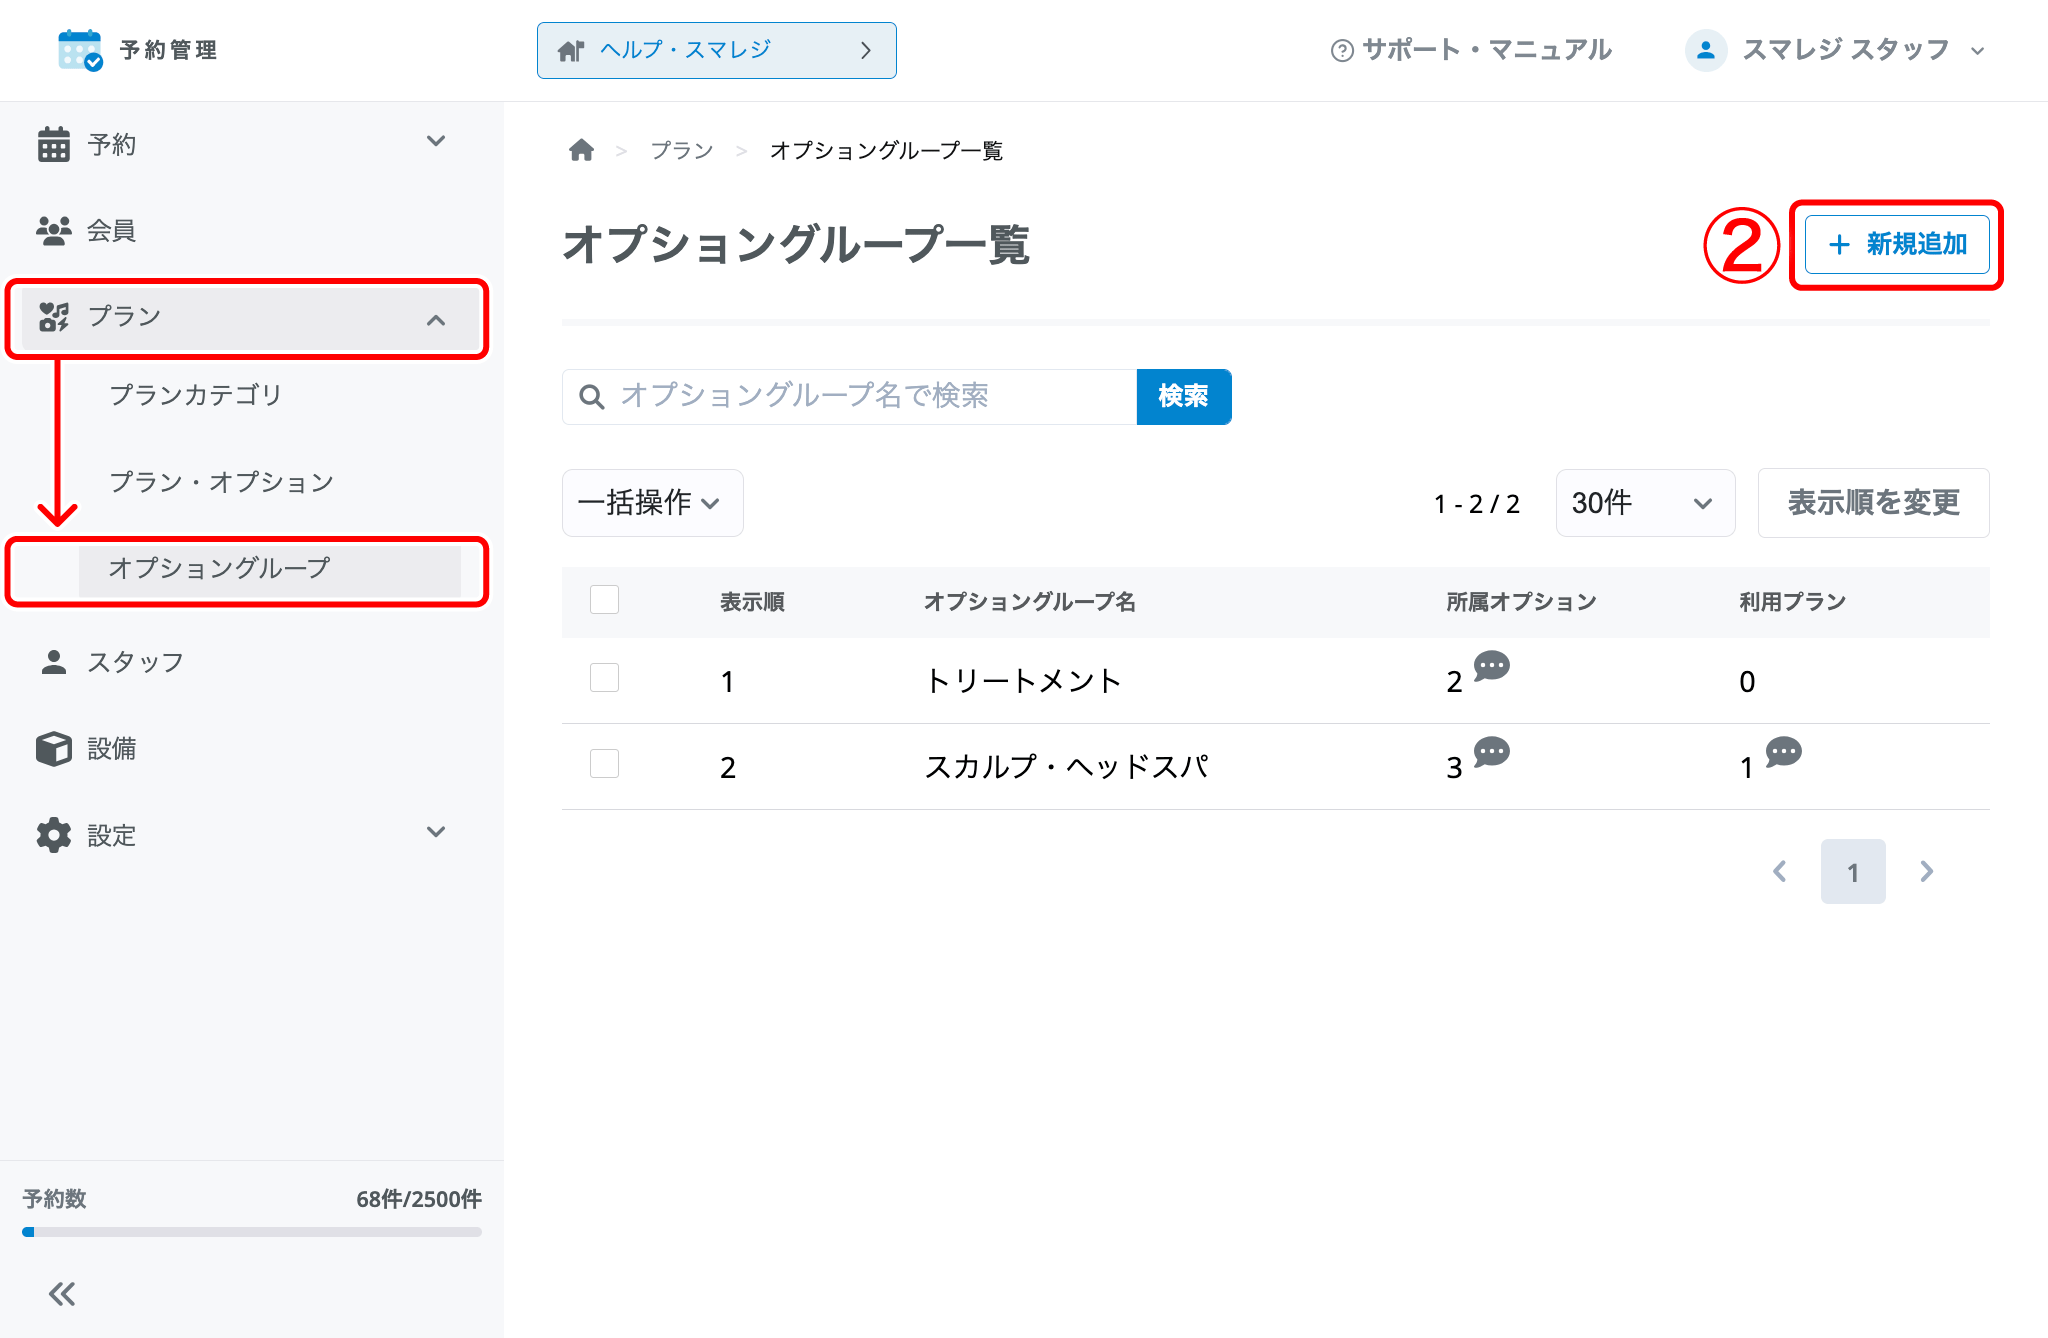Select the オプショングループ menu item
This screenshot has height=1338, width=2048.
pos(270,569)
